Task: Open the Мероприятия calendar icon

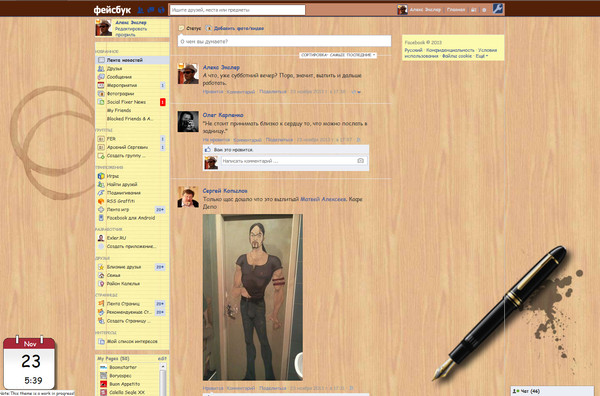Action: click(x=101, y=85)
